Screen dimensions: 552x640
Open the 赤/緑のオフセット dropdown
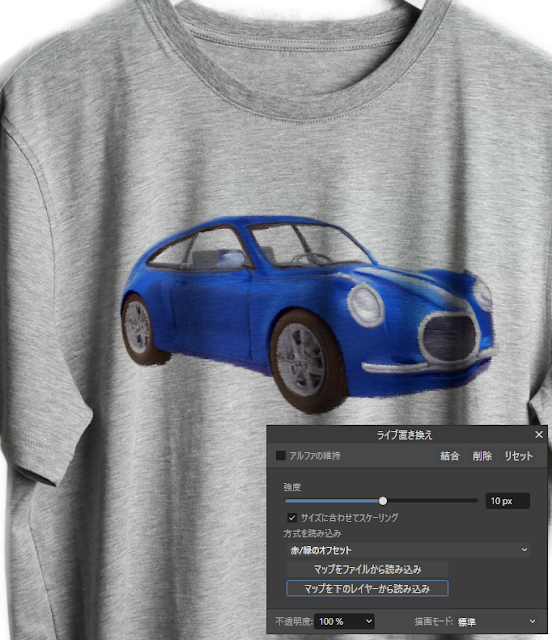408,550
